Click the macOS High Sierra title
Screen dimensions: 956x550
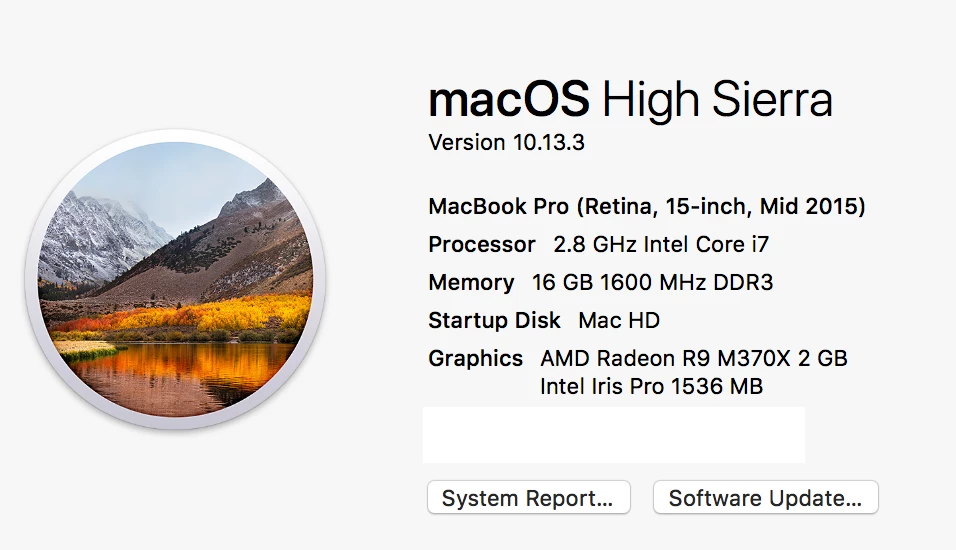630,100
